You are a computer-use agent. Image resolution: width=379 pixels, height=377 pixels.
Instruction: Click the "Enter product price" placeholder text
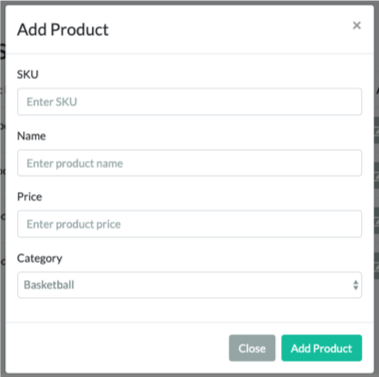[x=74, y=224]
